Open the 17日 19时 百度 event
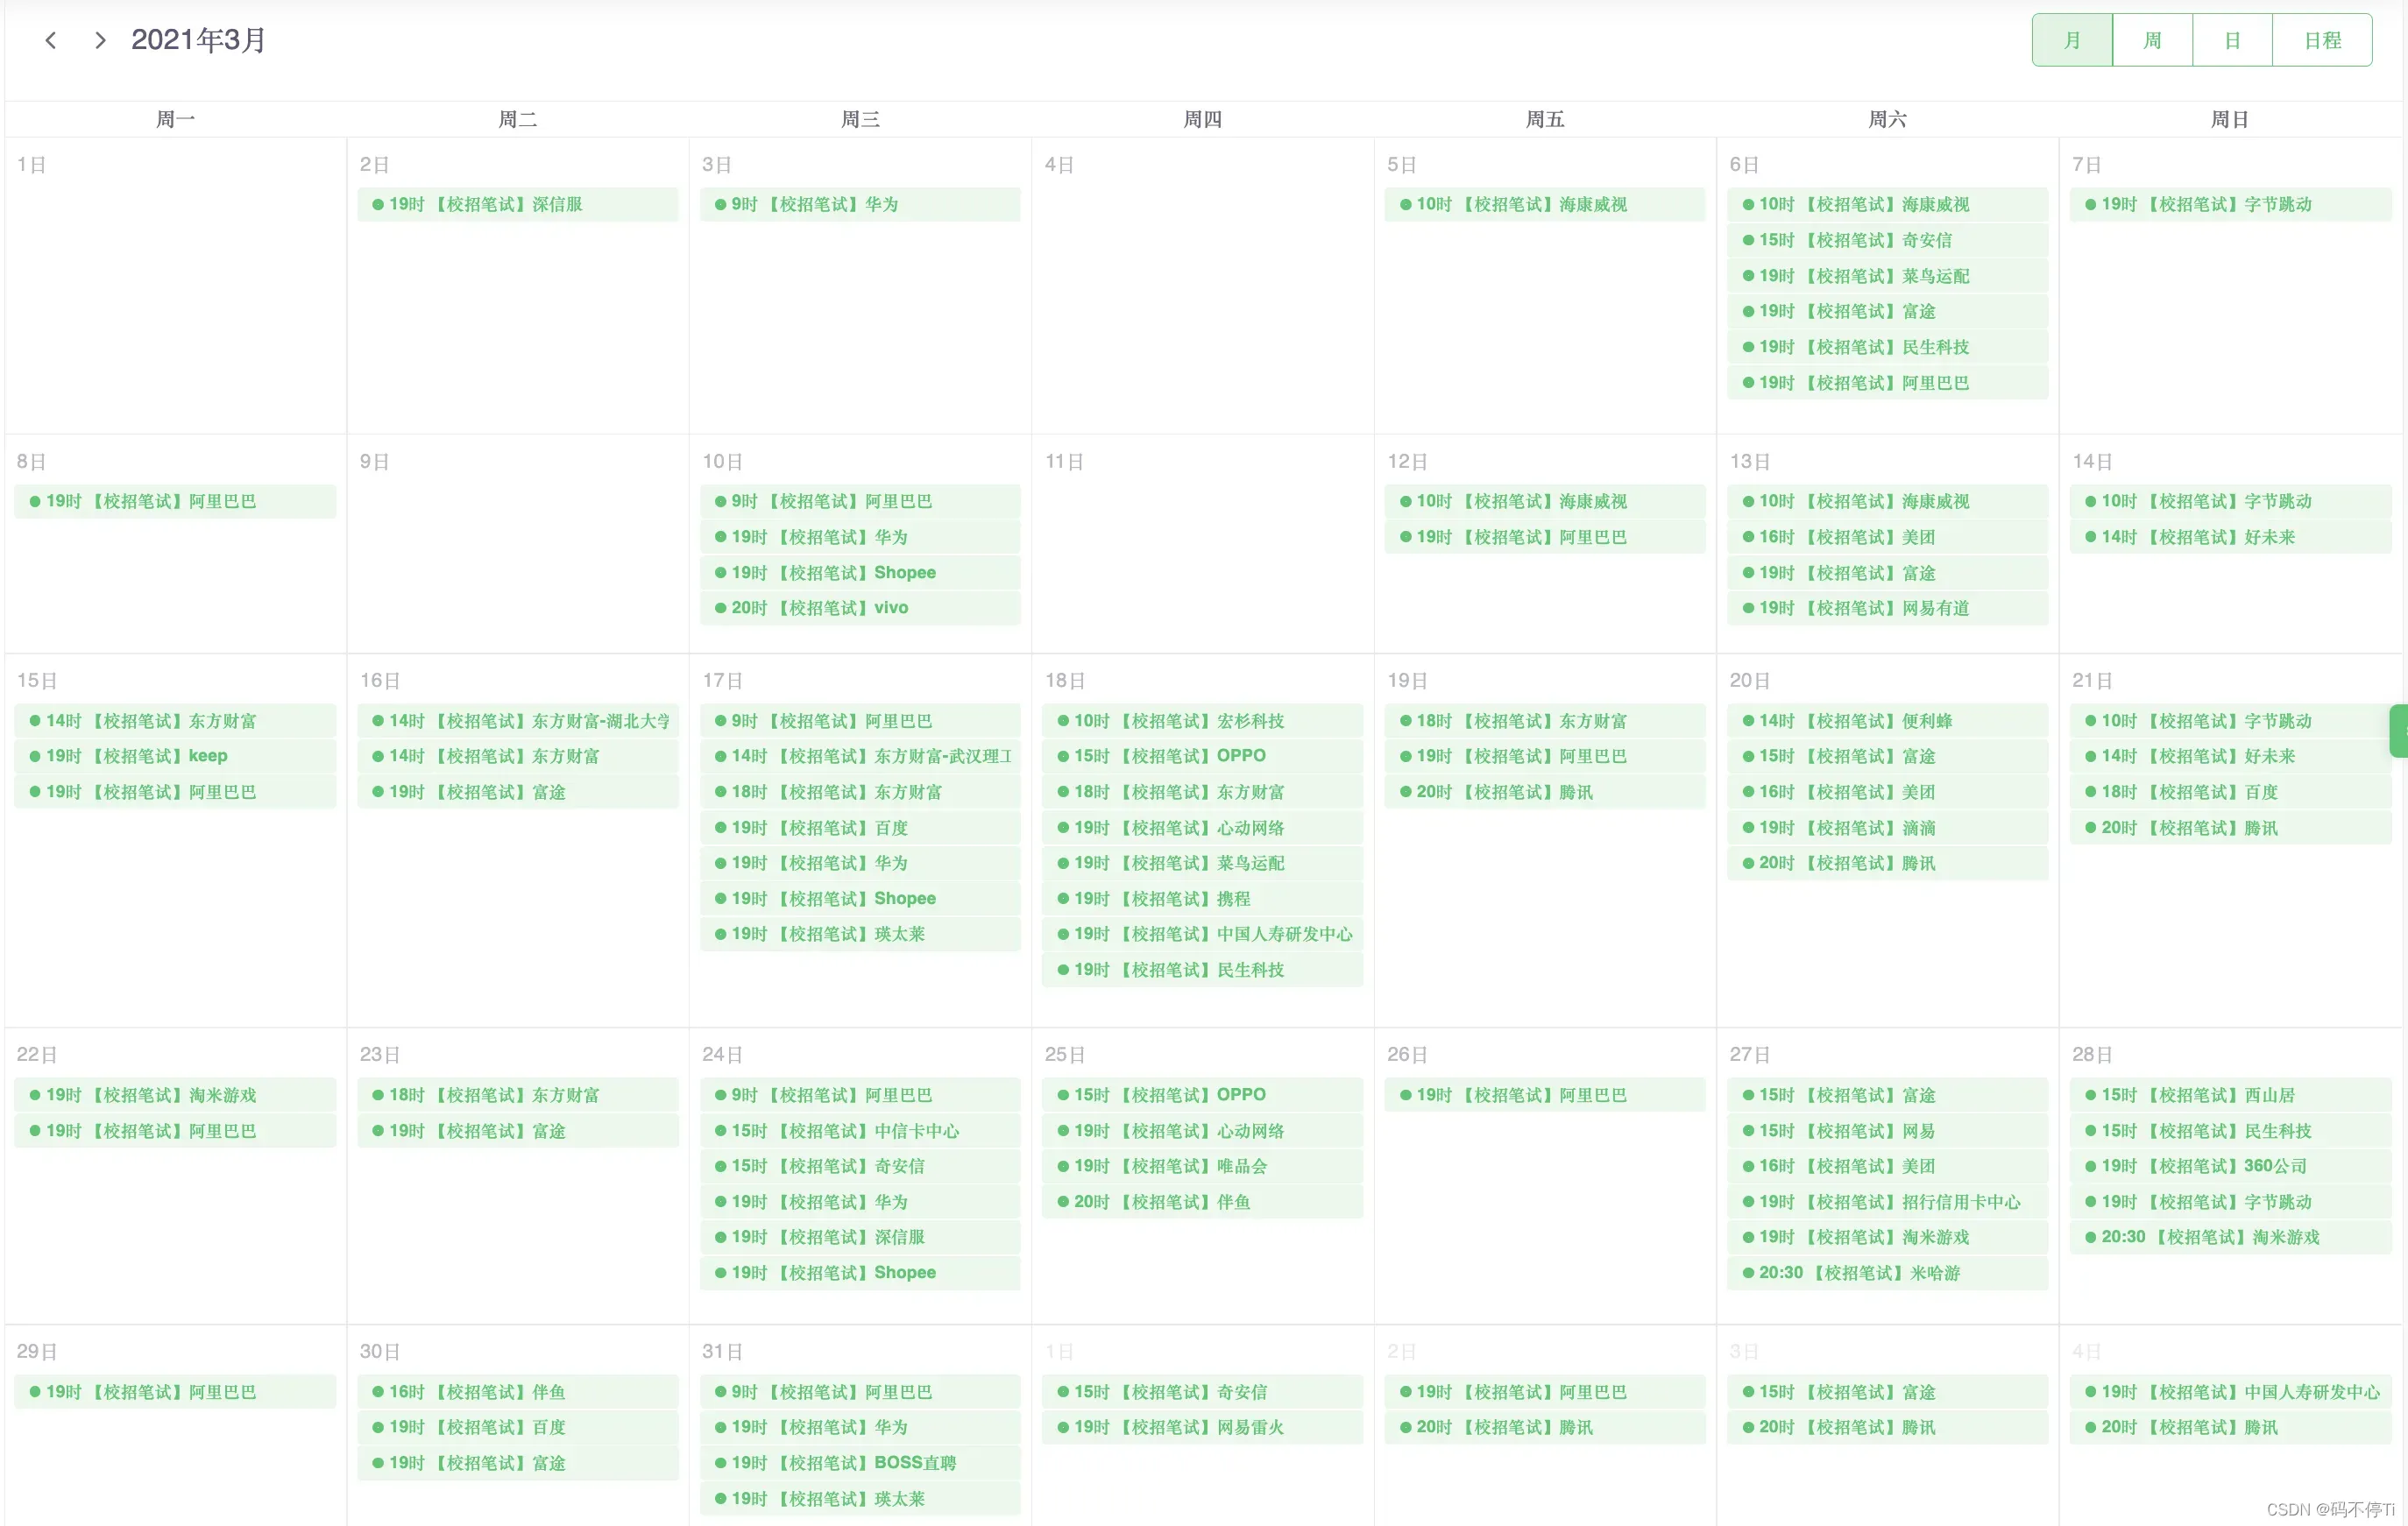 [x=860, y=828]
